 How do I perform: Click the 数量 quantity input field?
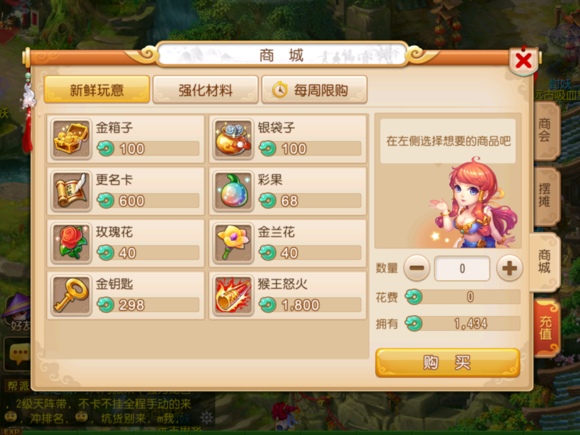(x=462, y=268)
